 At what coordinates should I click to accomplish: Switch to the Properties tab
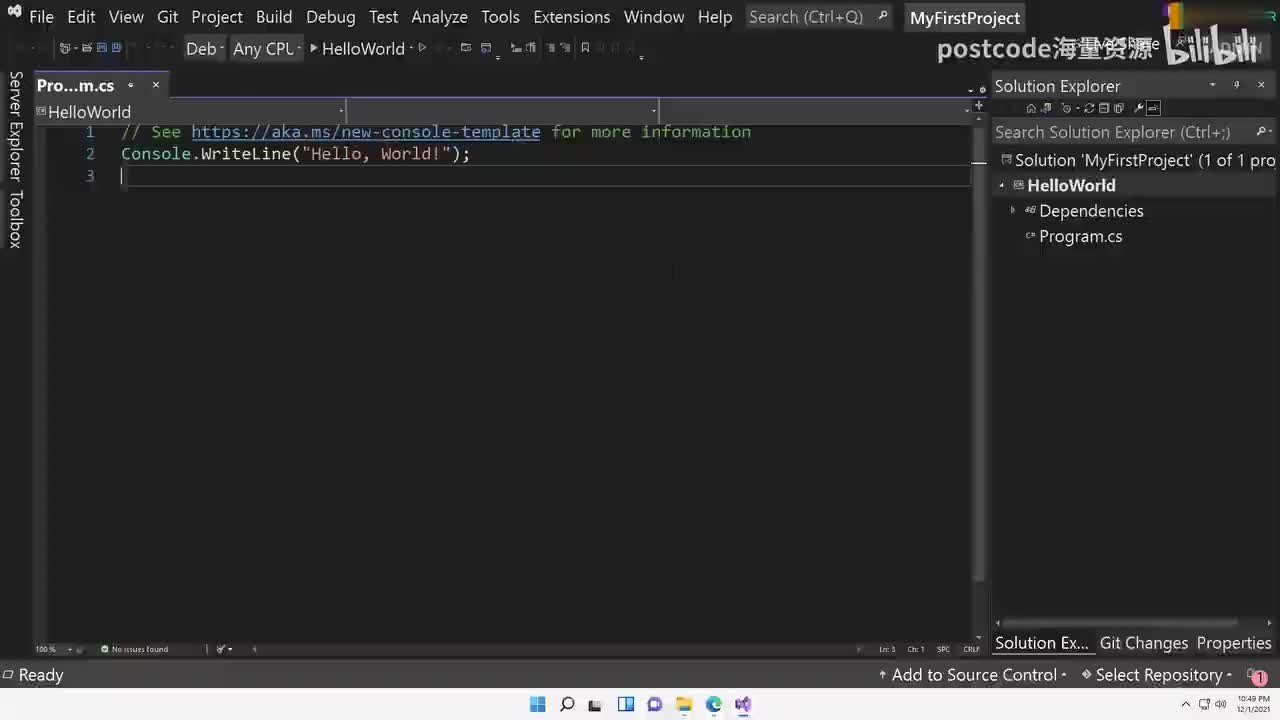click(x=1234, y=643)
